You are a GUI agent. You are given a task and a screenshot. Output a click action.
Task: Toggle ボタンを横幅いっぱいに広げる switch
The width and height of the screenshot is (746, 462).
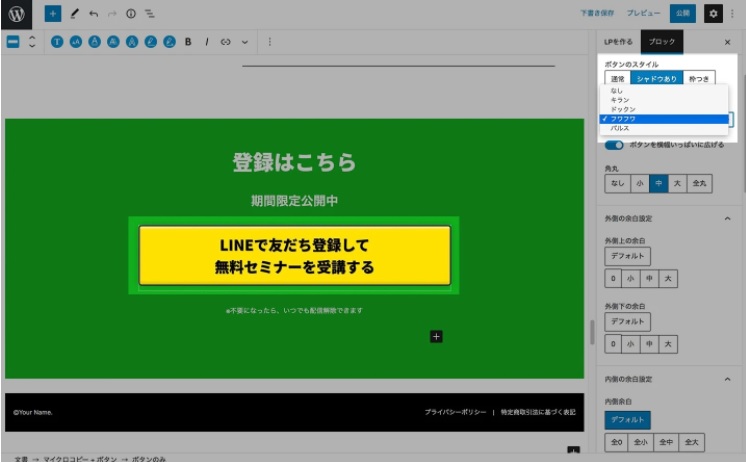tap(614, 145)
